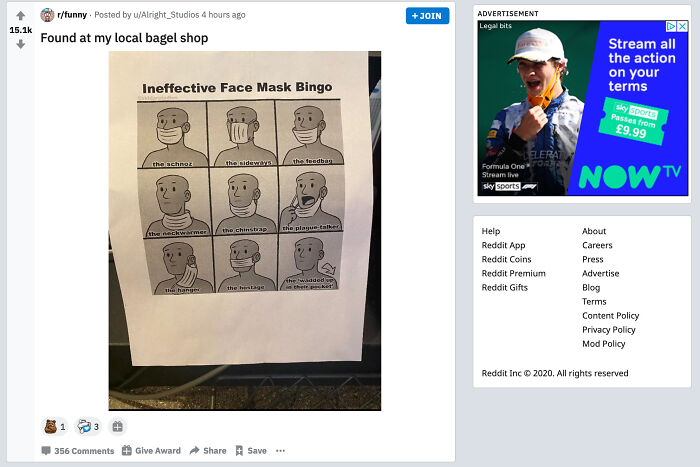Upvote the bagel shop post
This screenshot has width=700, height=467.
(x=21, y=16)
